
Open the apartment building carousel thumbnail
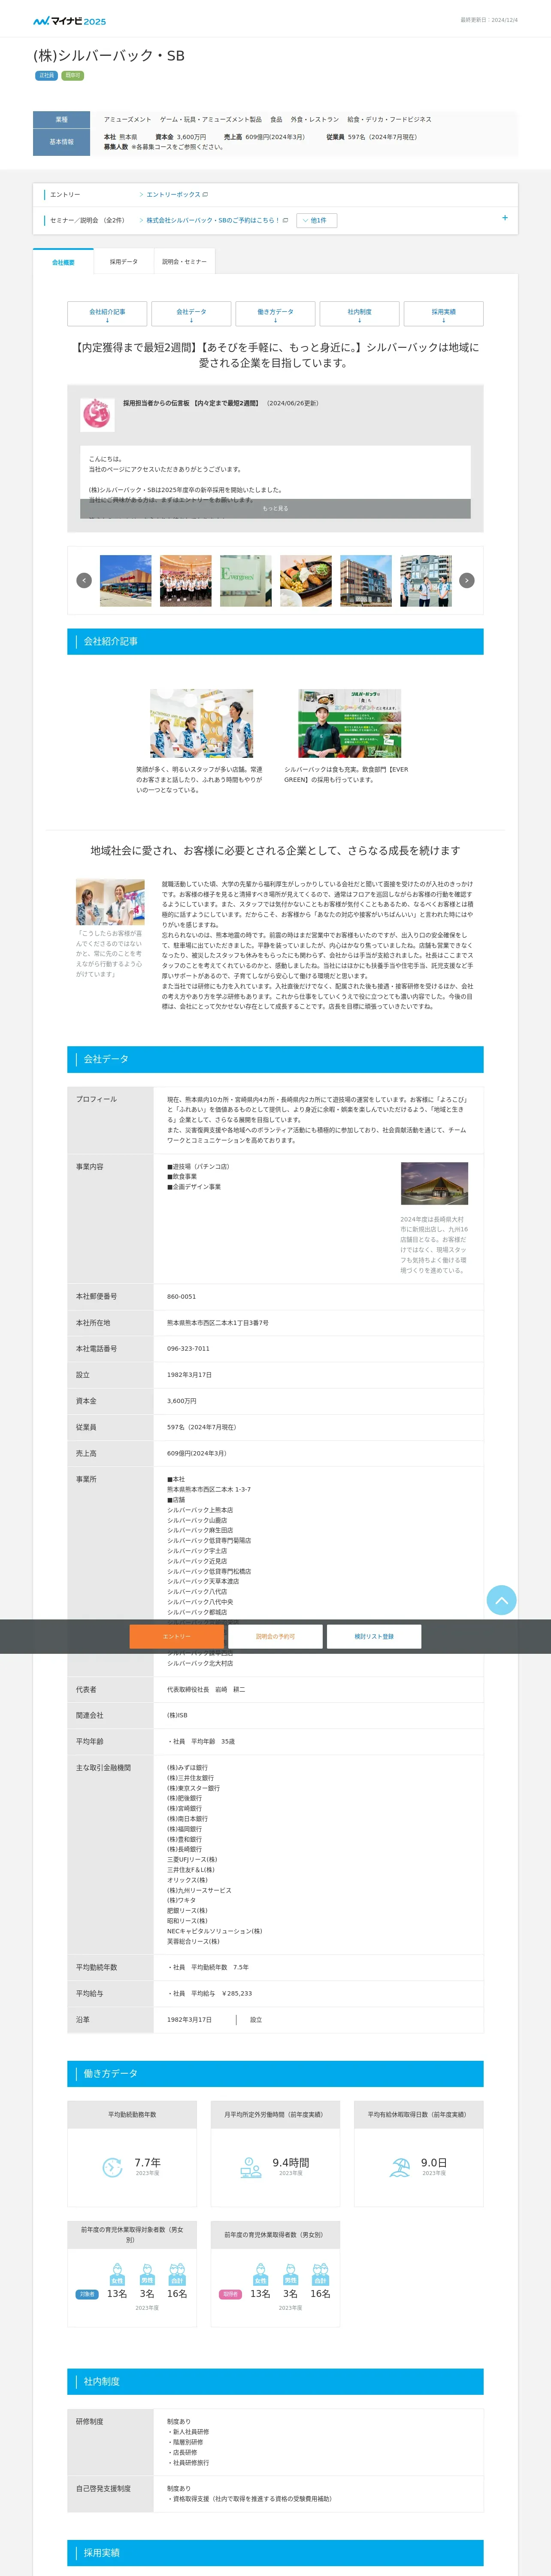pyautogui.click(x=366, y=581)
